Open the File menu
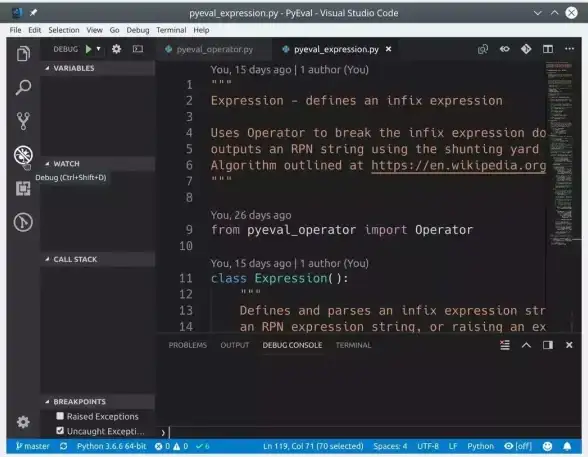This screenshot has height=457, width=588. coord(15,30)
